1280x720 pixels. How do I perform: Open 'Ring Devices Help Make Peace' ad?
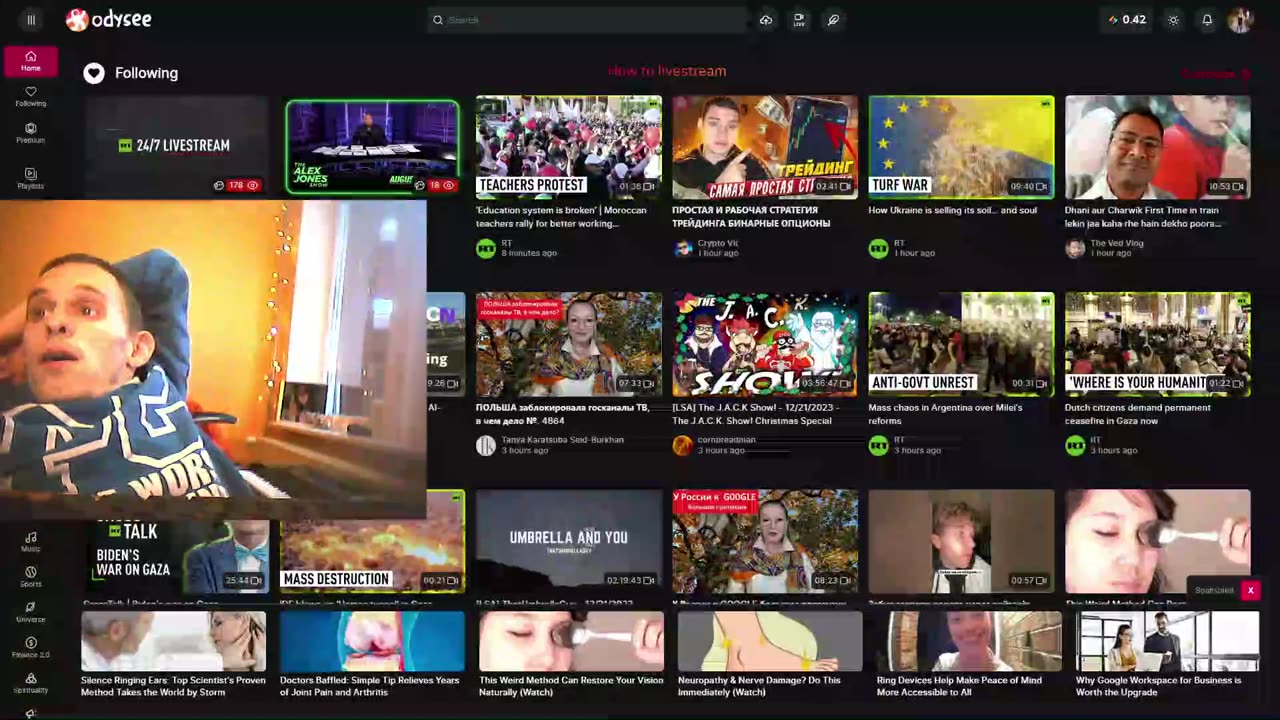tap(968, 655)
